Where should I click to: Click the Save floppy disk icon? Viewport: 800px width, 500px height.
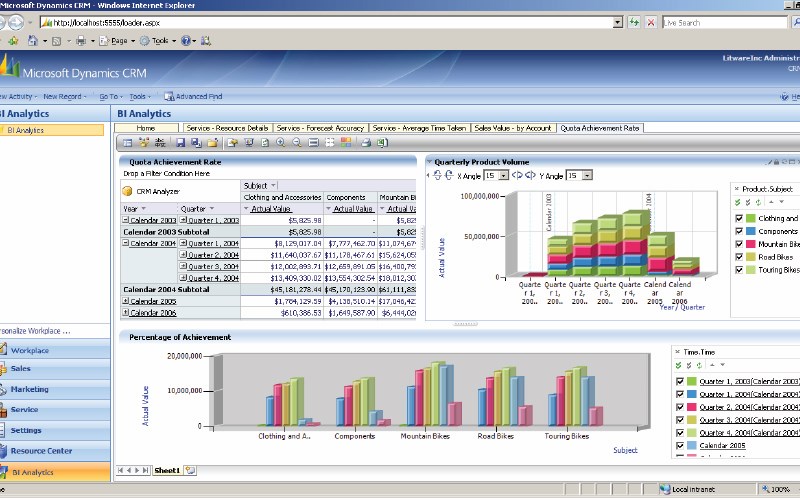coord(180,143)
